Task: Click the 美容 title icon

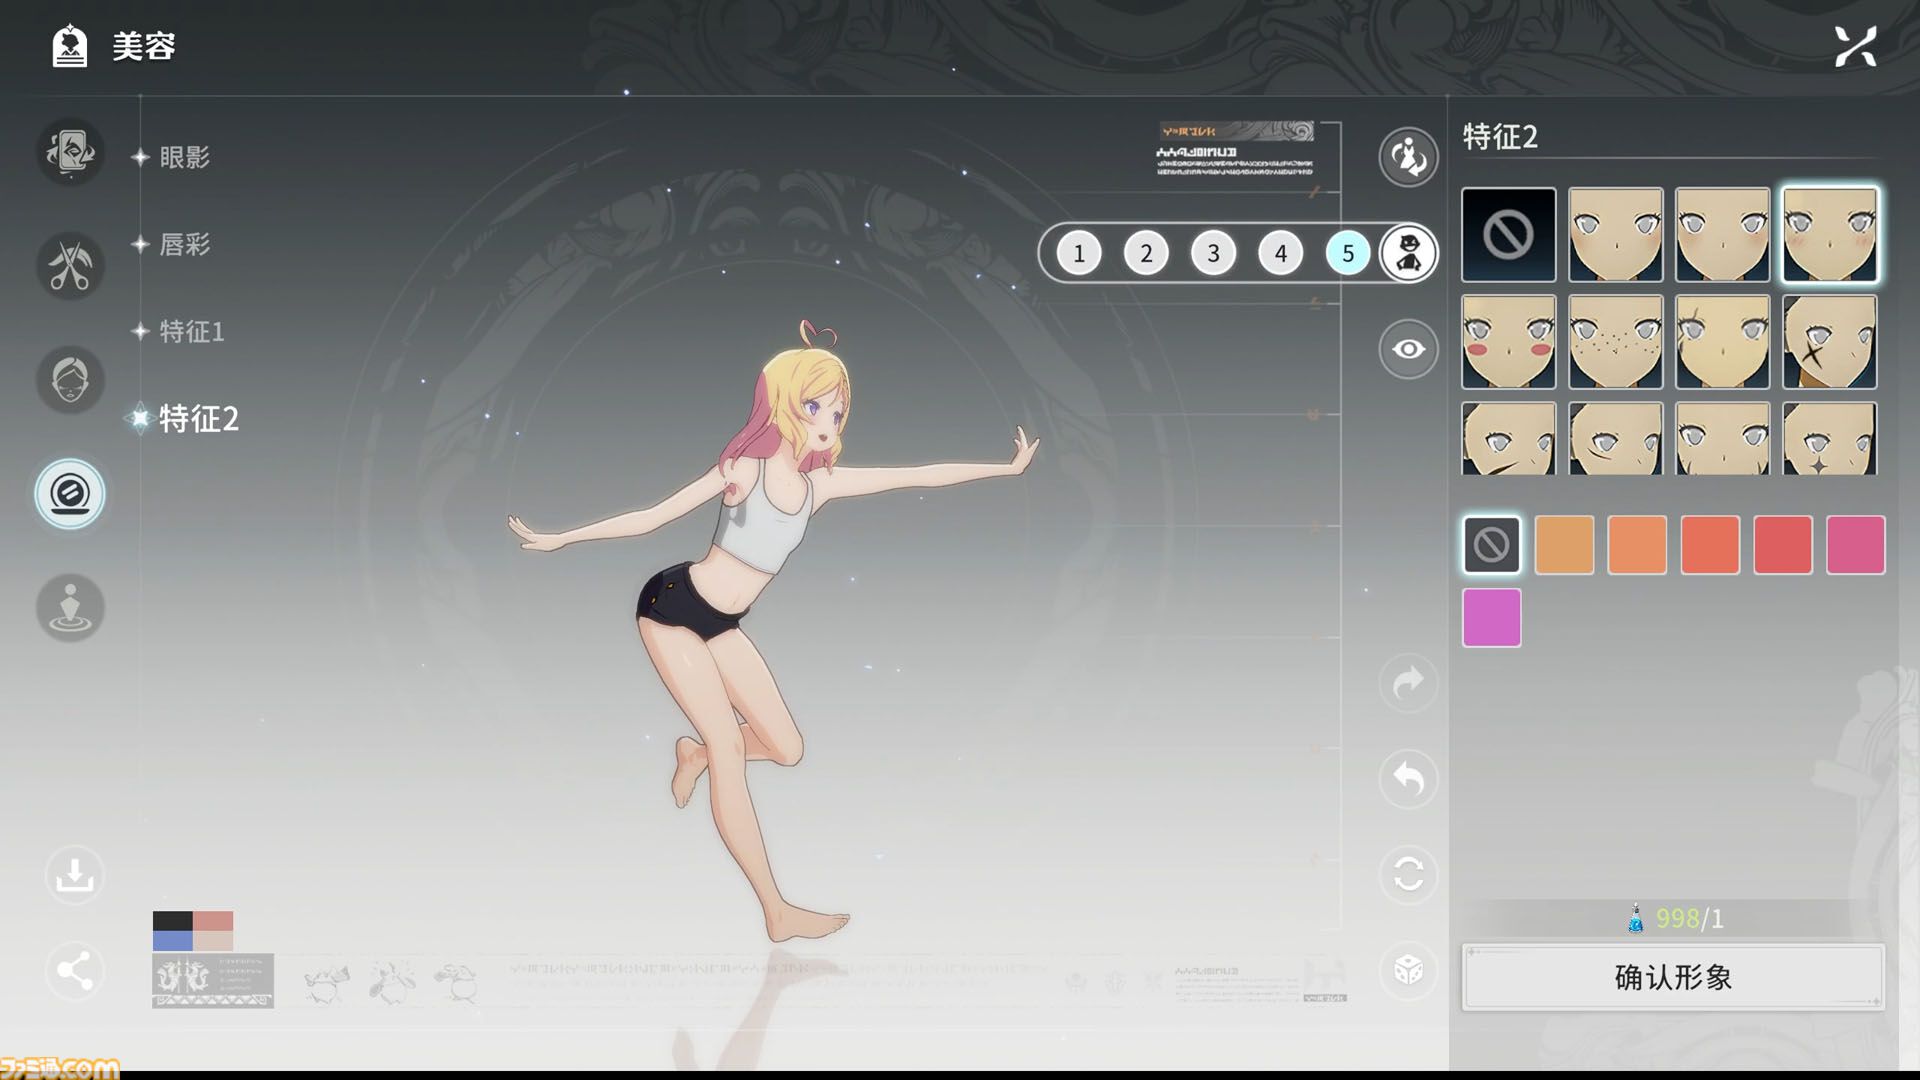Action: [x=69, y=46]
